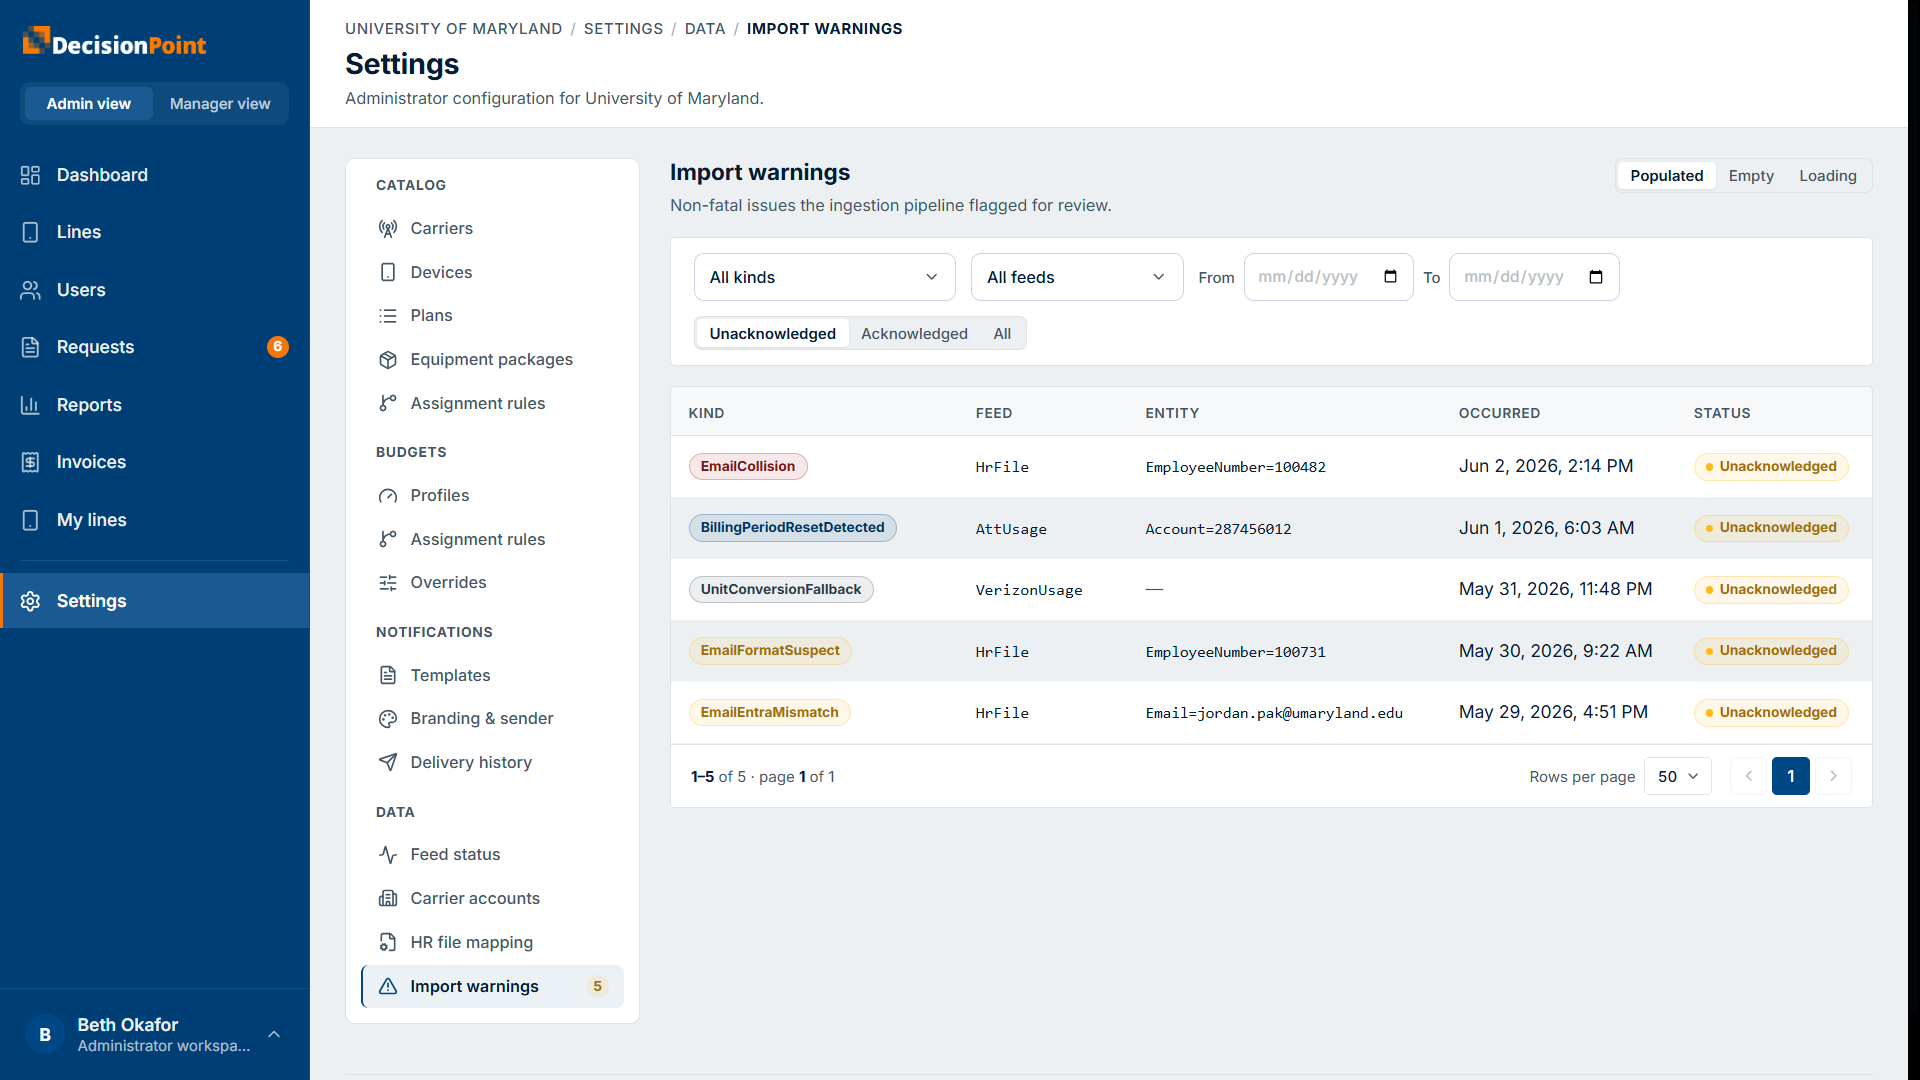The height and width of the screenshot is (1080, 1920).
Task: Click the HR file mapping file icon
Action: click(x=388, y=942)
